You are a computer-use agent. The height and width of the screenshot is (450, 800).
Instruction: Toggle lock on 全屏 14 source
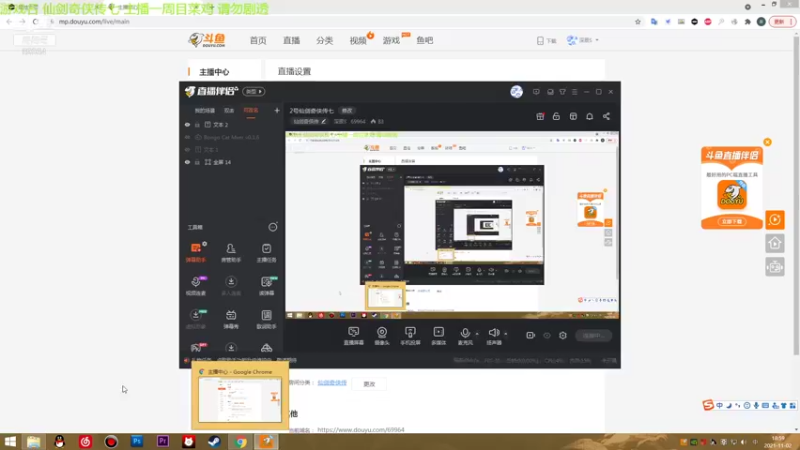click(x=197, y=162)
